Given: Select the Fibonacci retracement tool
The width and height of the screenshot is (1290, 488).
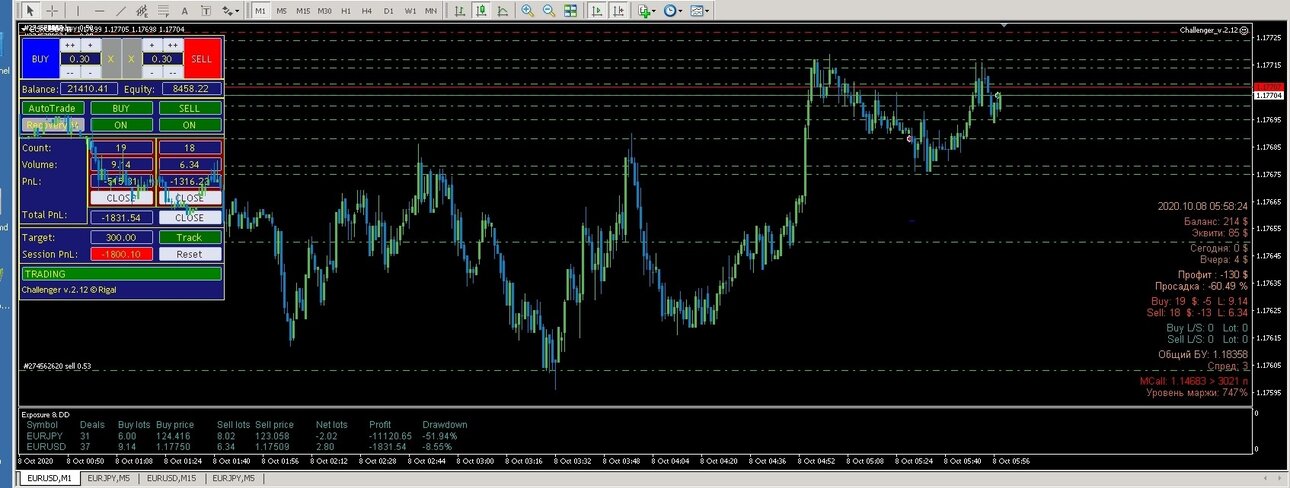Looking at the screenshot, I should click(x=165, y=10).
